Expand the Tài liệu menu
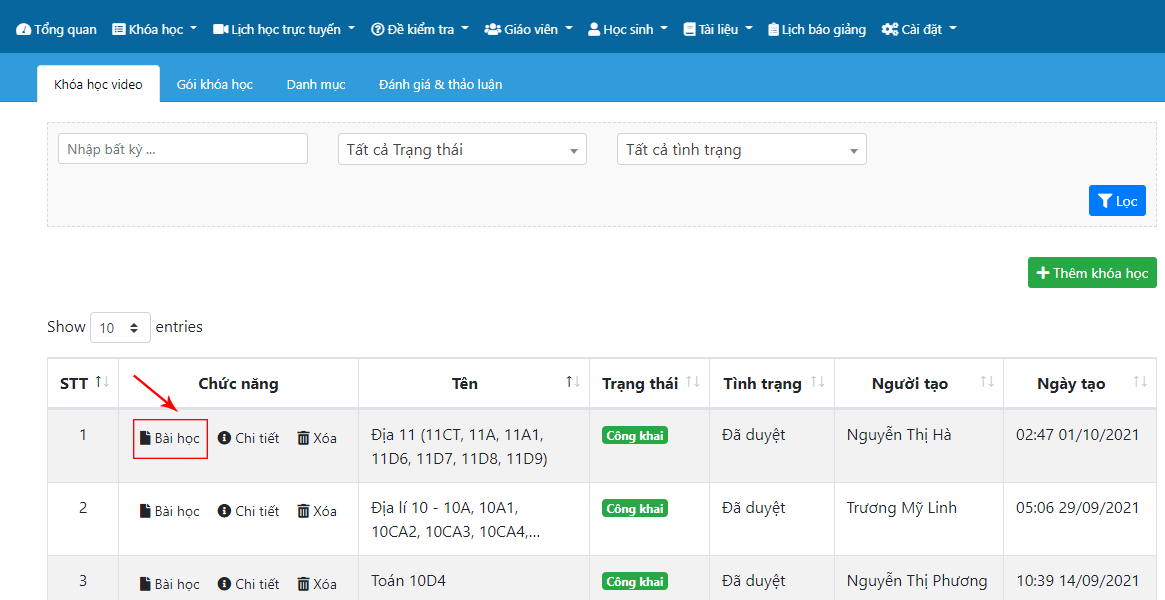1165x600 pixels. coord(718,30)
